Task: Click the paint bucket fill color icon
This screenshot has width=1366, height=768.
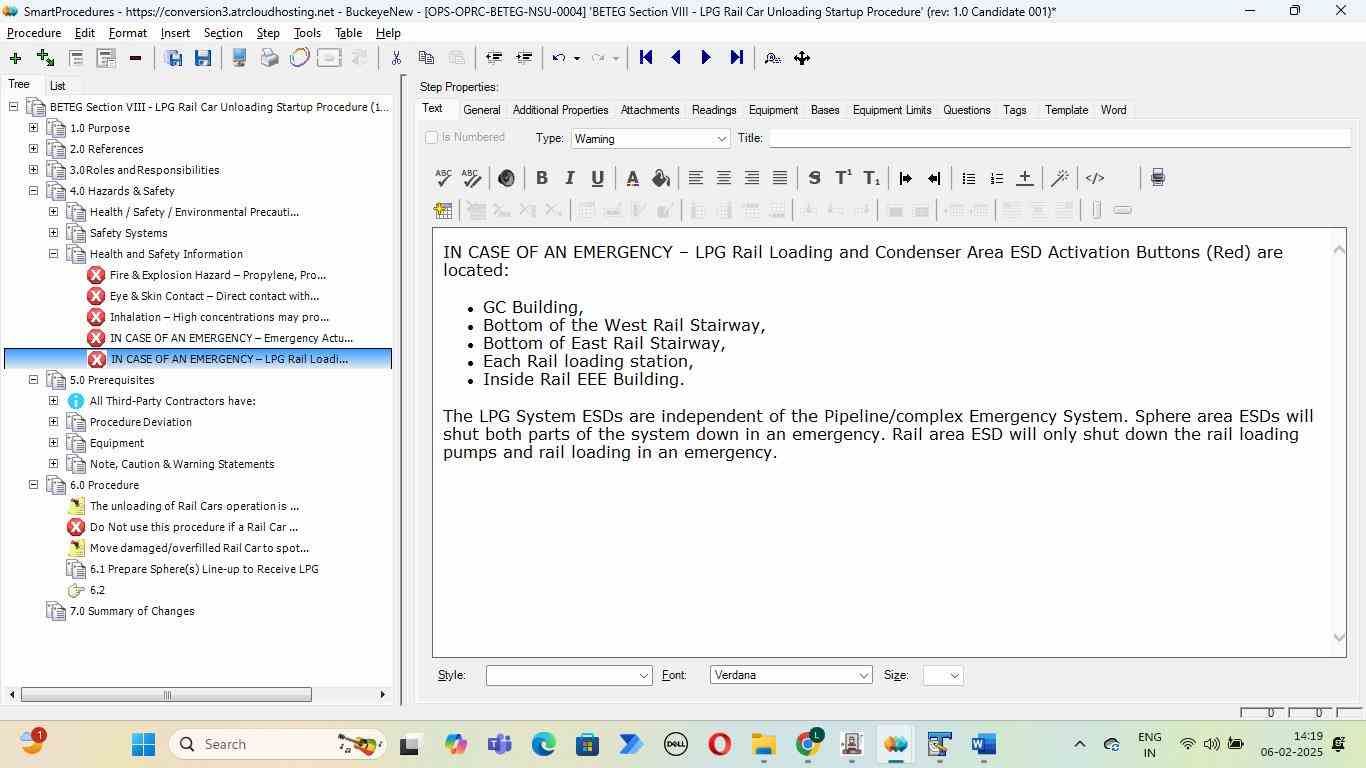Action: pos(660,178)
